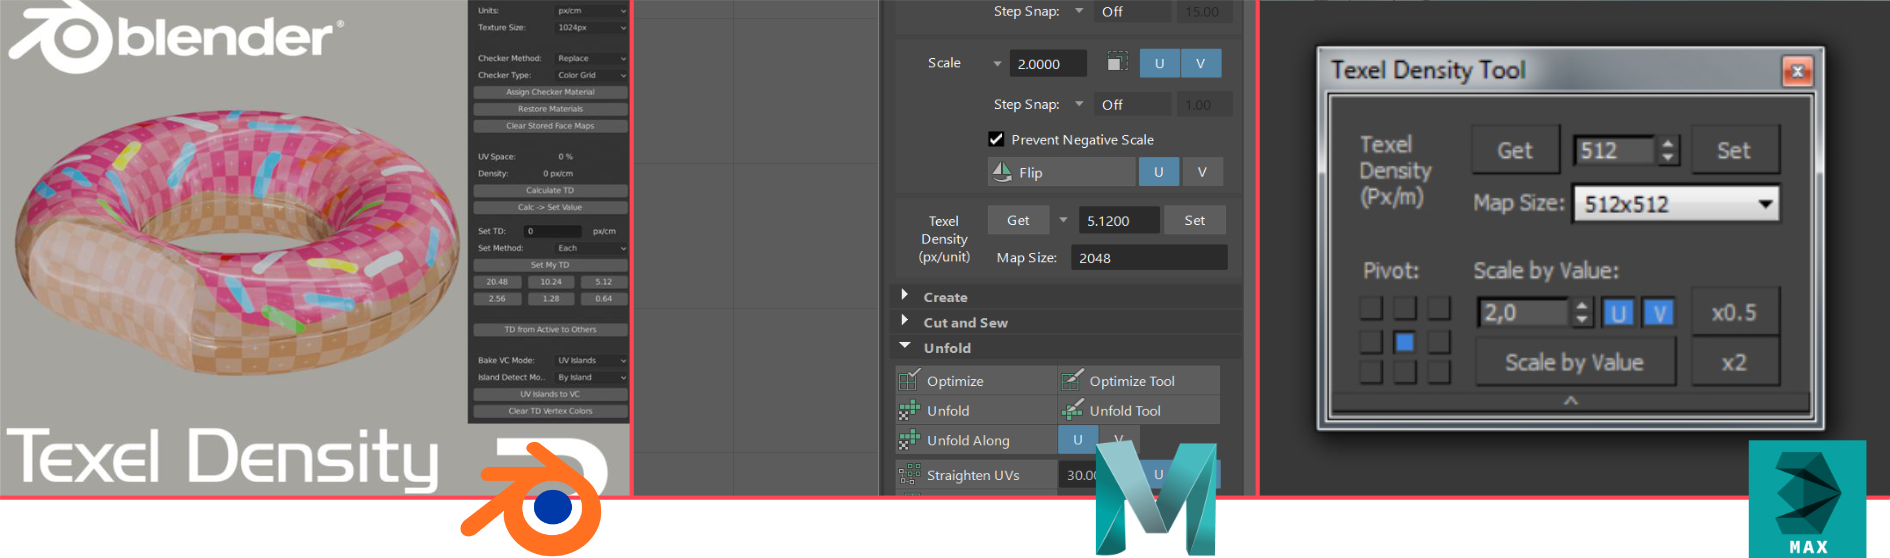Choose the 1.28 density preset
Viewport: 1890px width, 558px height.
point(550,298)
